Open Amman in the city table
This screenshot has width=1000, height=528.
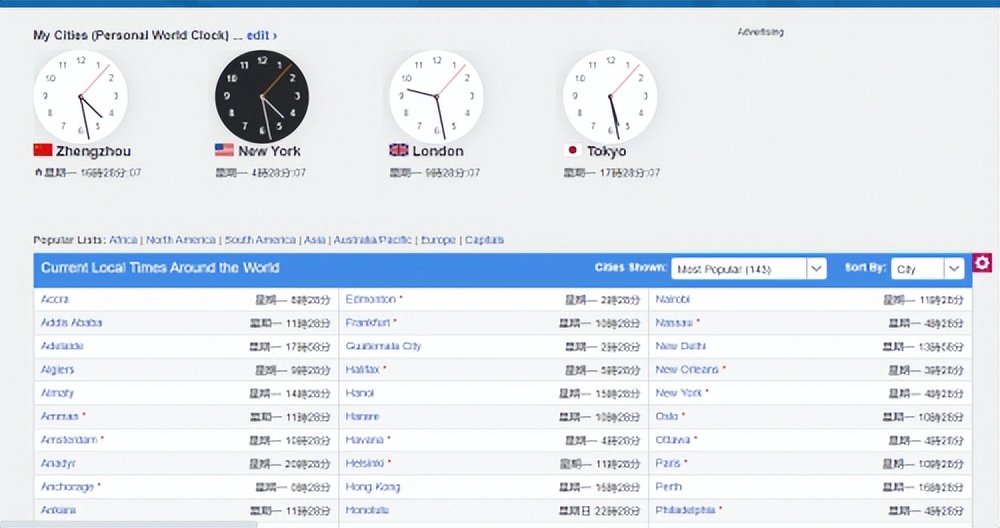pos(59,416)
